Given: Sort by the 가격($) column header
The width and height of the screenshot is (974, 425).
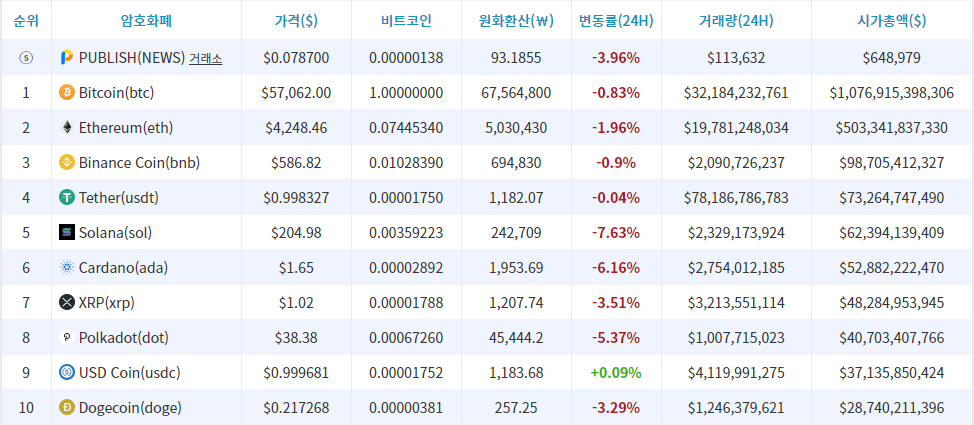Looking at the screenshot, I should (296, 21).
